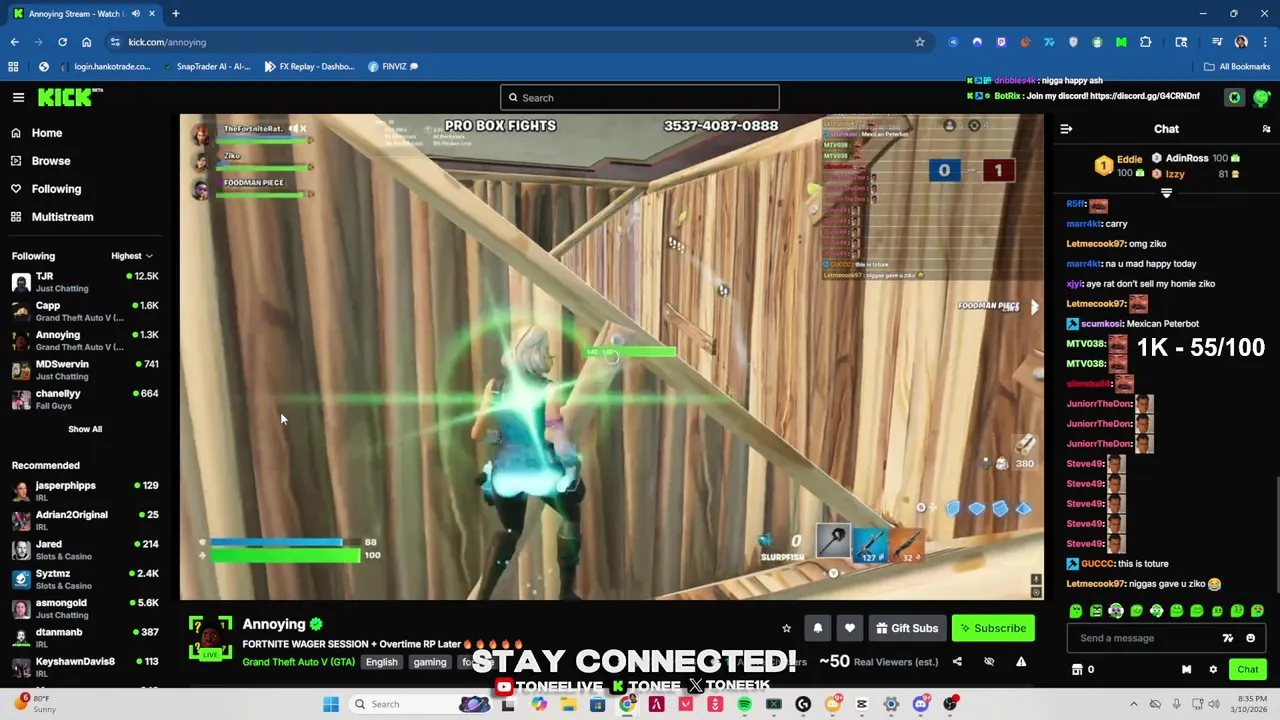Open FX Replay bookmark
Image resolution: width=1280 pixels, height=720 pixels.
[x=309, y=67]
